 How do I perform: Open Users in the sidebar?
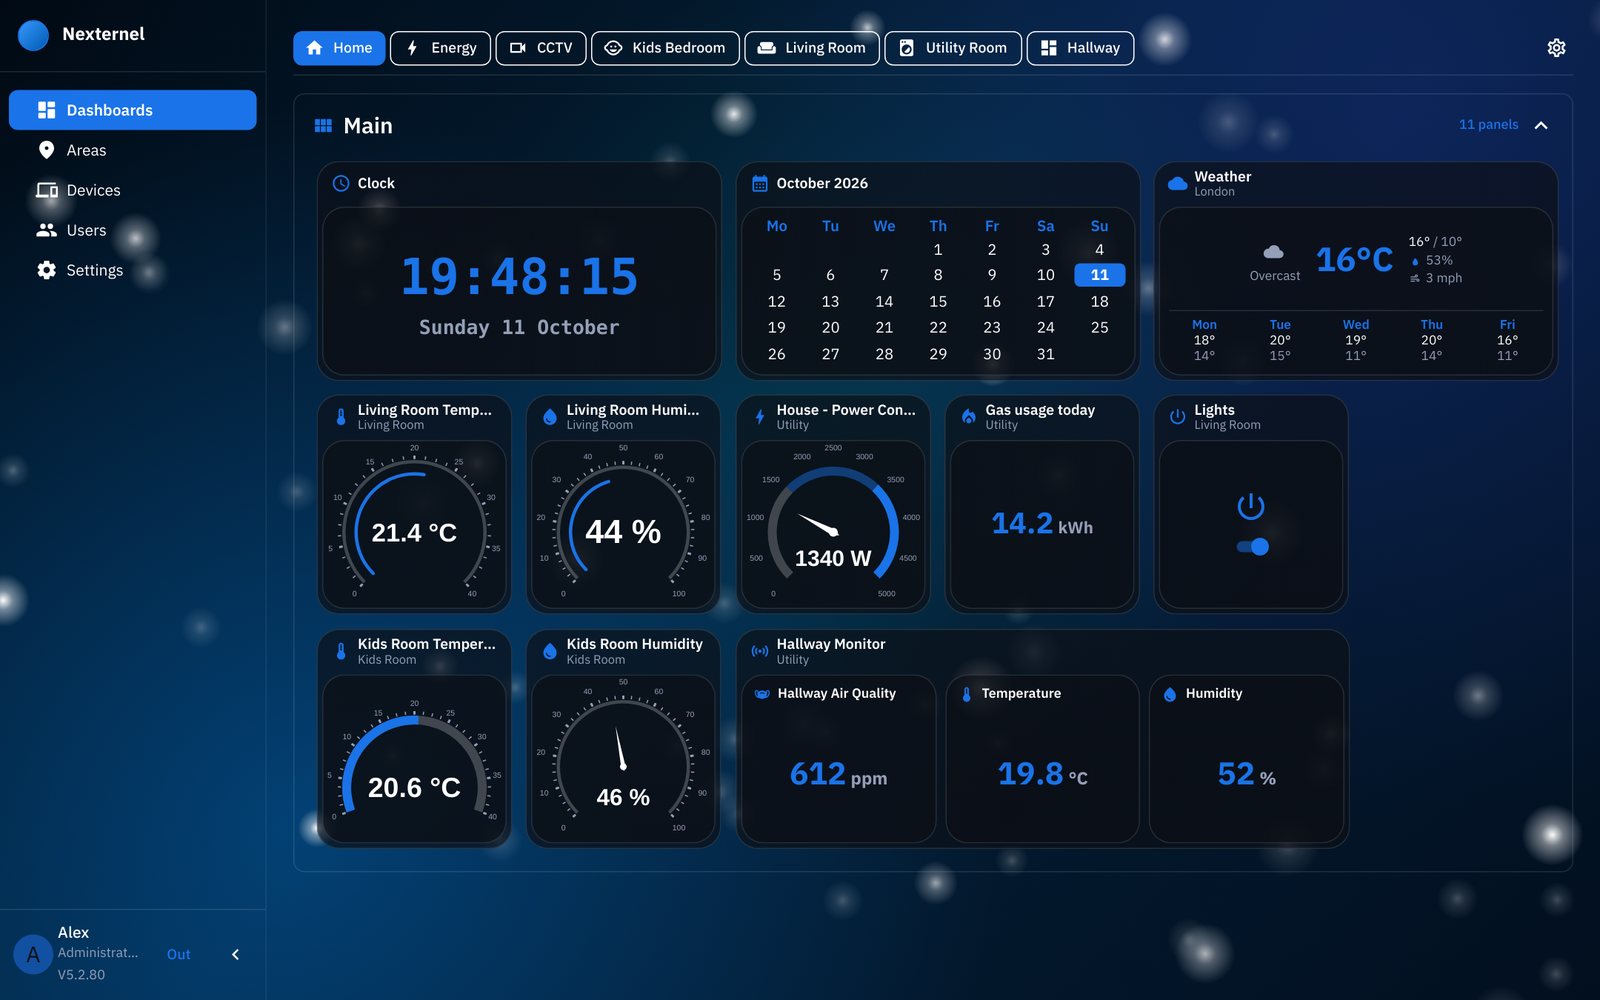point(133,230)
